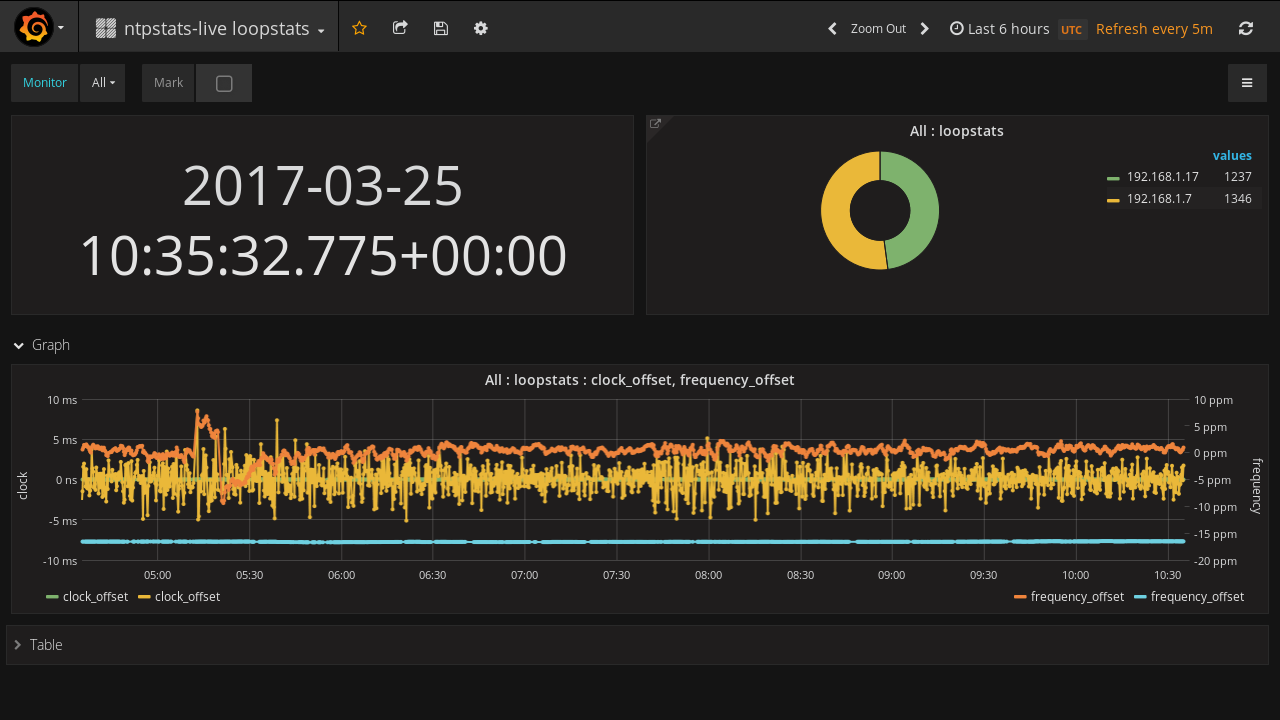
Task: Expand the collapsed Table row
Action: (x=45, y=645)
